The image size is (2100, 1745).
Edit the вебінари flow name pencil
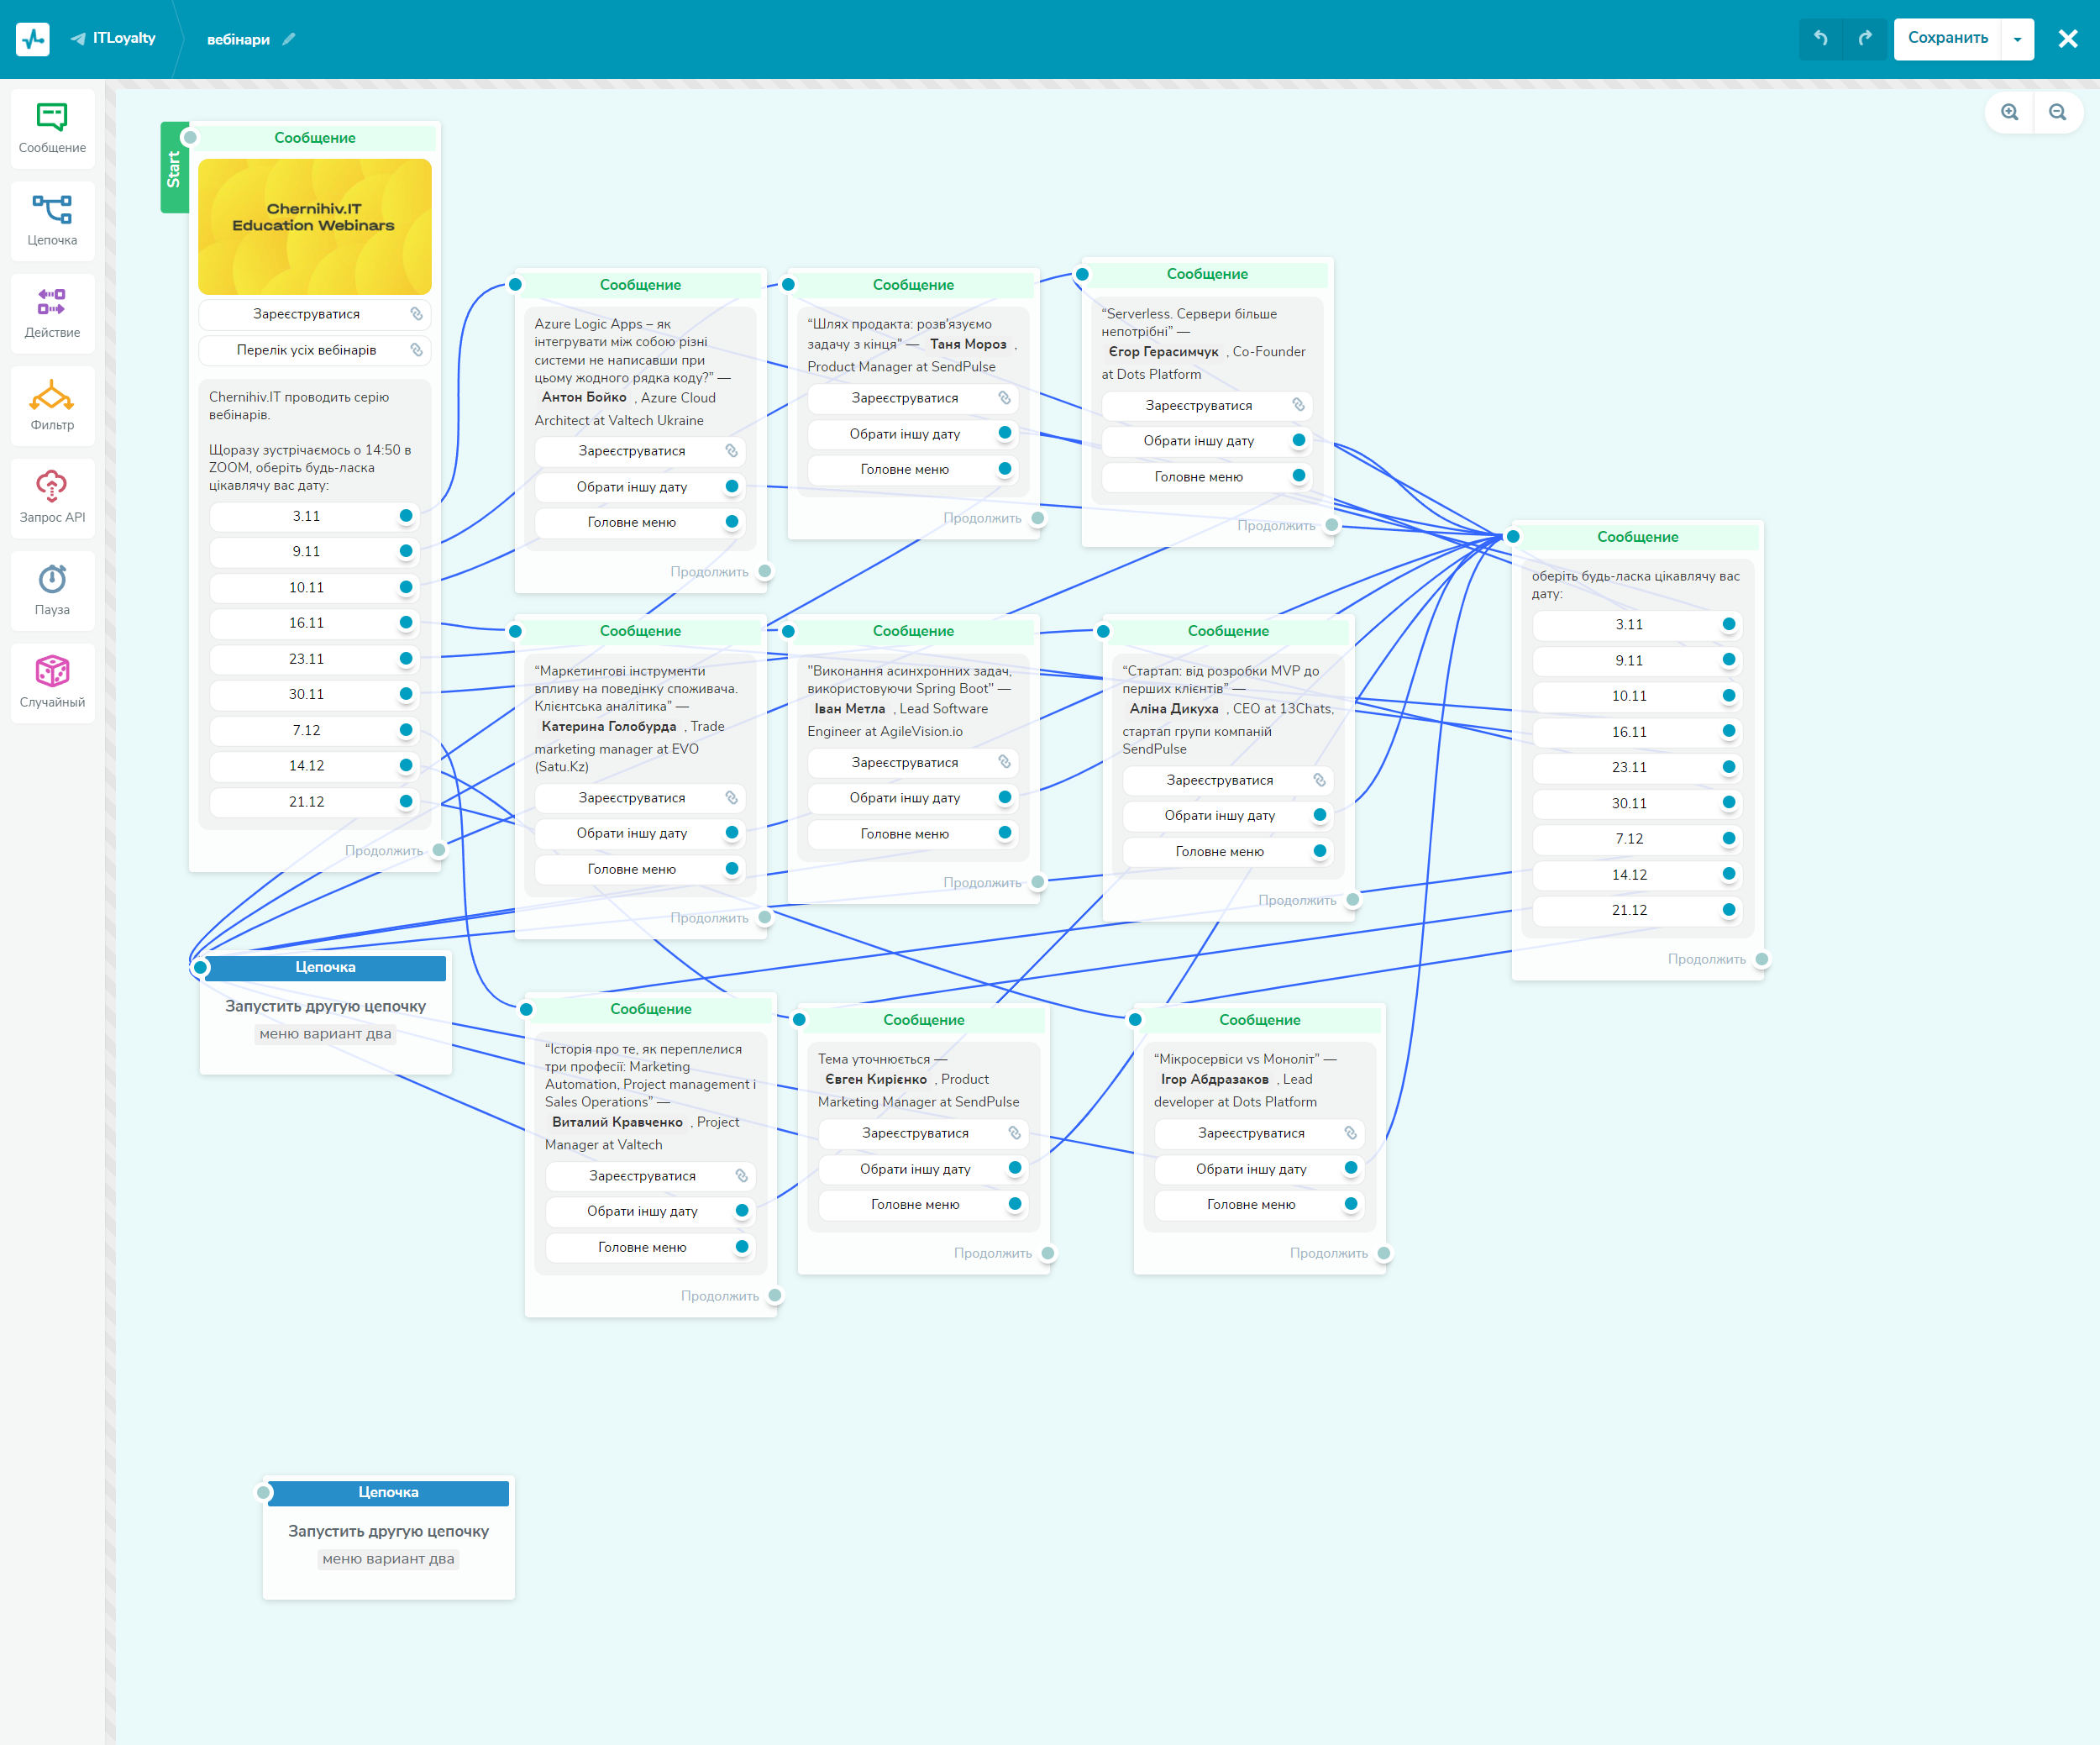tap(289, 39)
